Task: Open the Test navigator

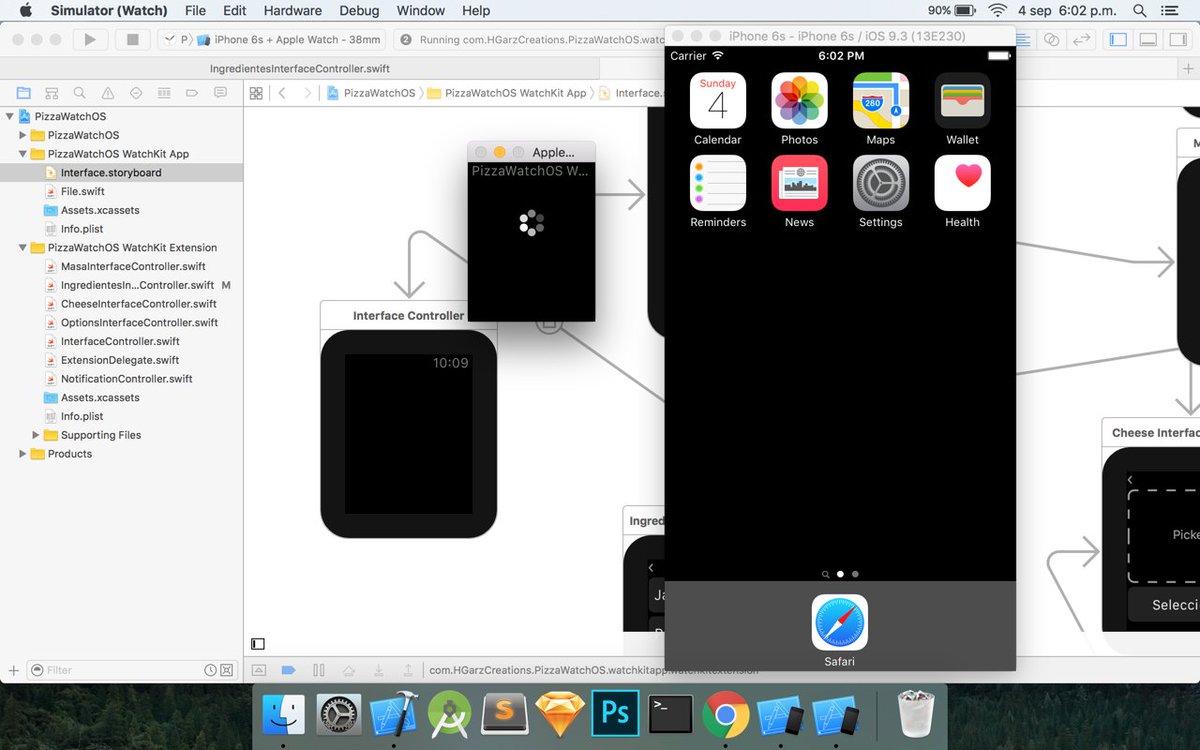Action: point(136,93)
